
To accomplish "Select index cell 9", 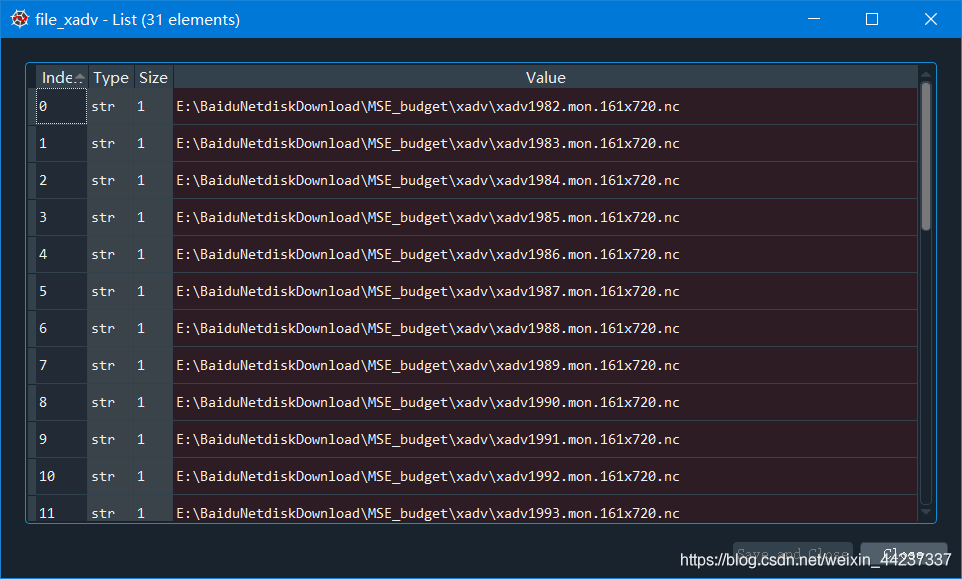I will point(61,439).
